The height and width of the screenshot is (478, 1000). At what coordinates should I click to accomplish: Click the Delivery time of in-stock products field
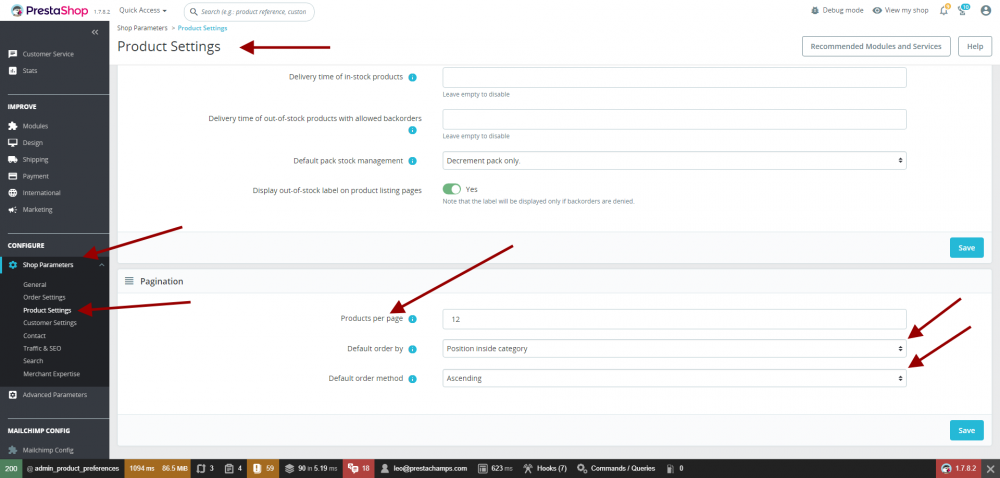tap(674, 77)
